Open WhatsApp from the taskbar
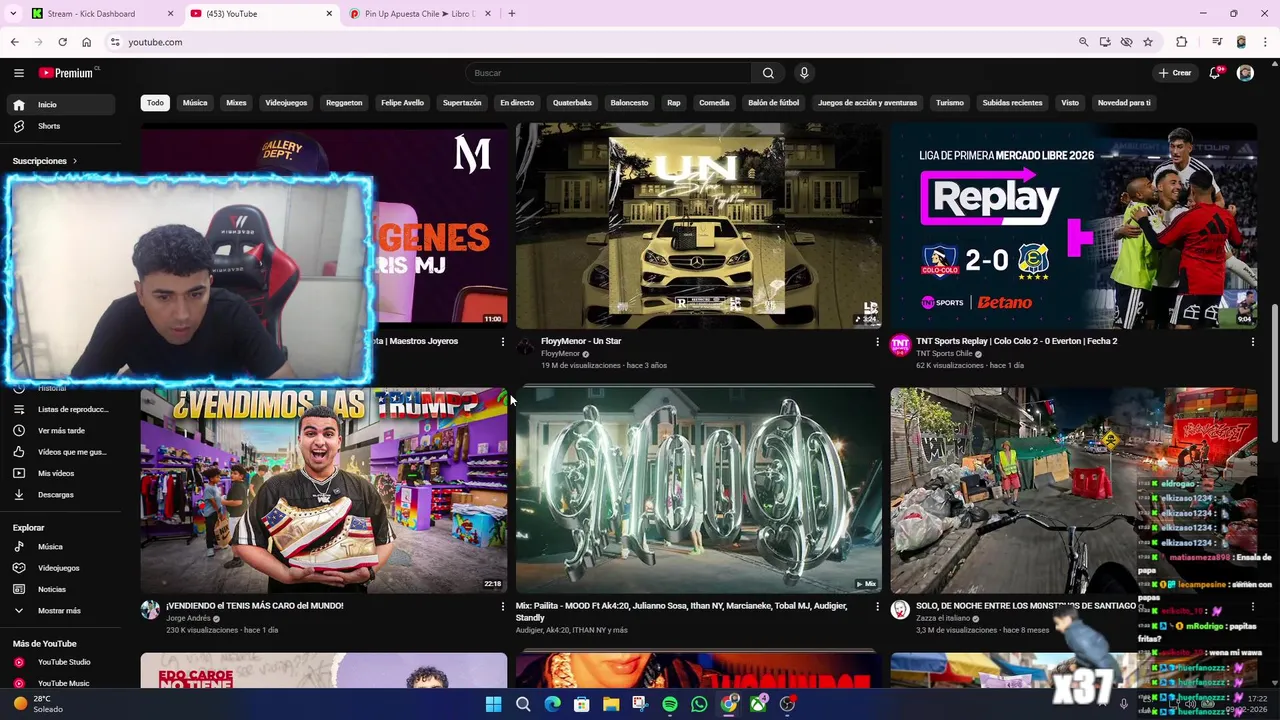The width and height of the screenshot is (1280, 720). [699, 704]
